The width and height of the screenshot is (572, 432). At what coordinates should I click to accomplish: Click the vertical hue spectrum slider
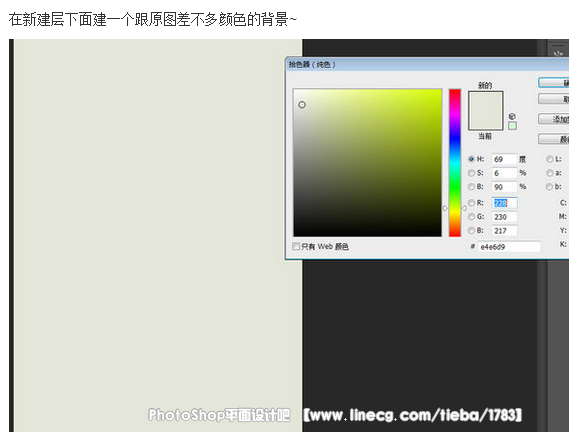coord(455,163)
